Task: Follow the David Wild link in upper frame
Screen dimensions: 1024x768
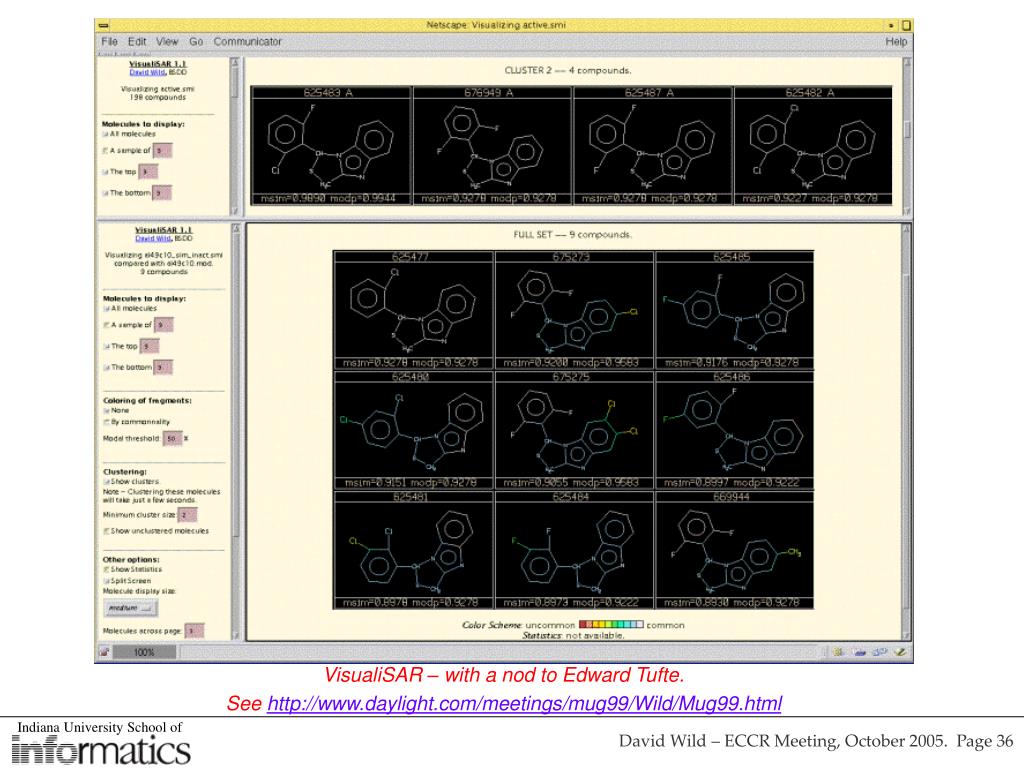Action: click(148, 72)
